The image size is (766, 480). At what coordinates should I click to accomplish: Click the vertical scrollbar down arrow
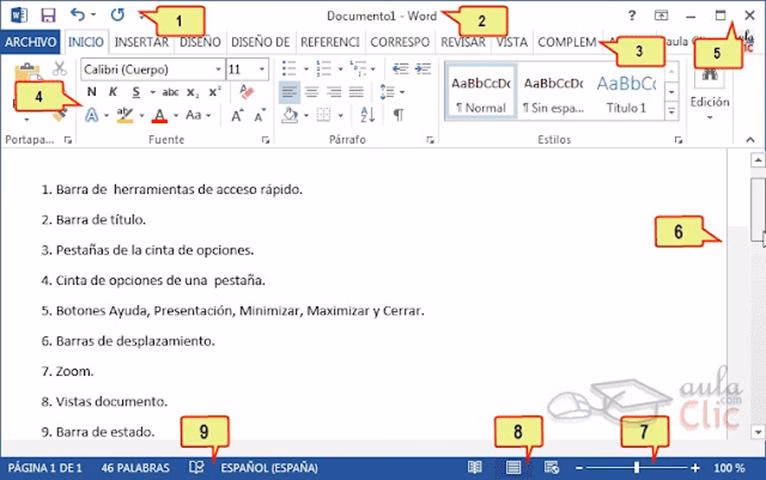pos(758,431)
